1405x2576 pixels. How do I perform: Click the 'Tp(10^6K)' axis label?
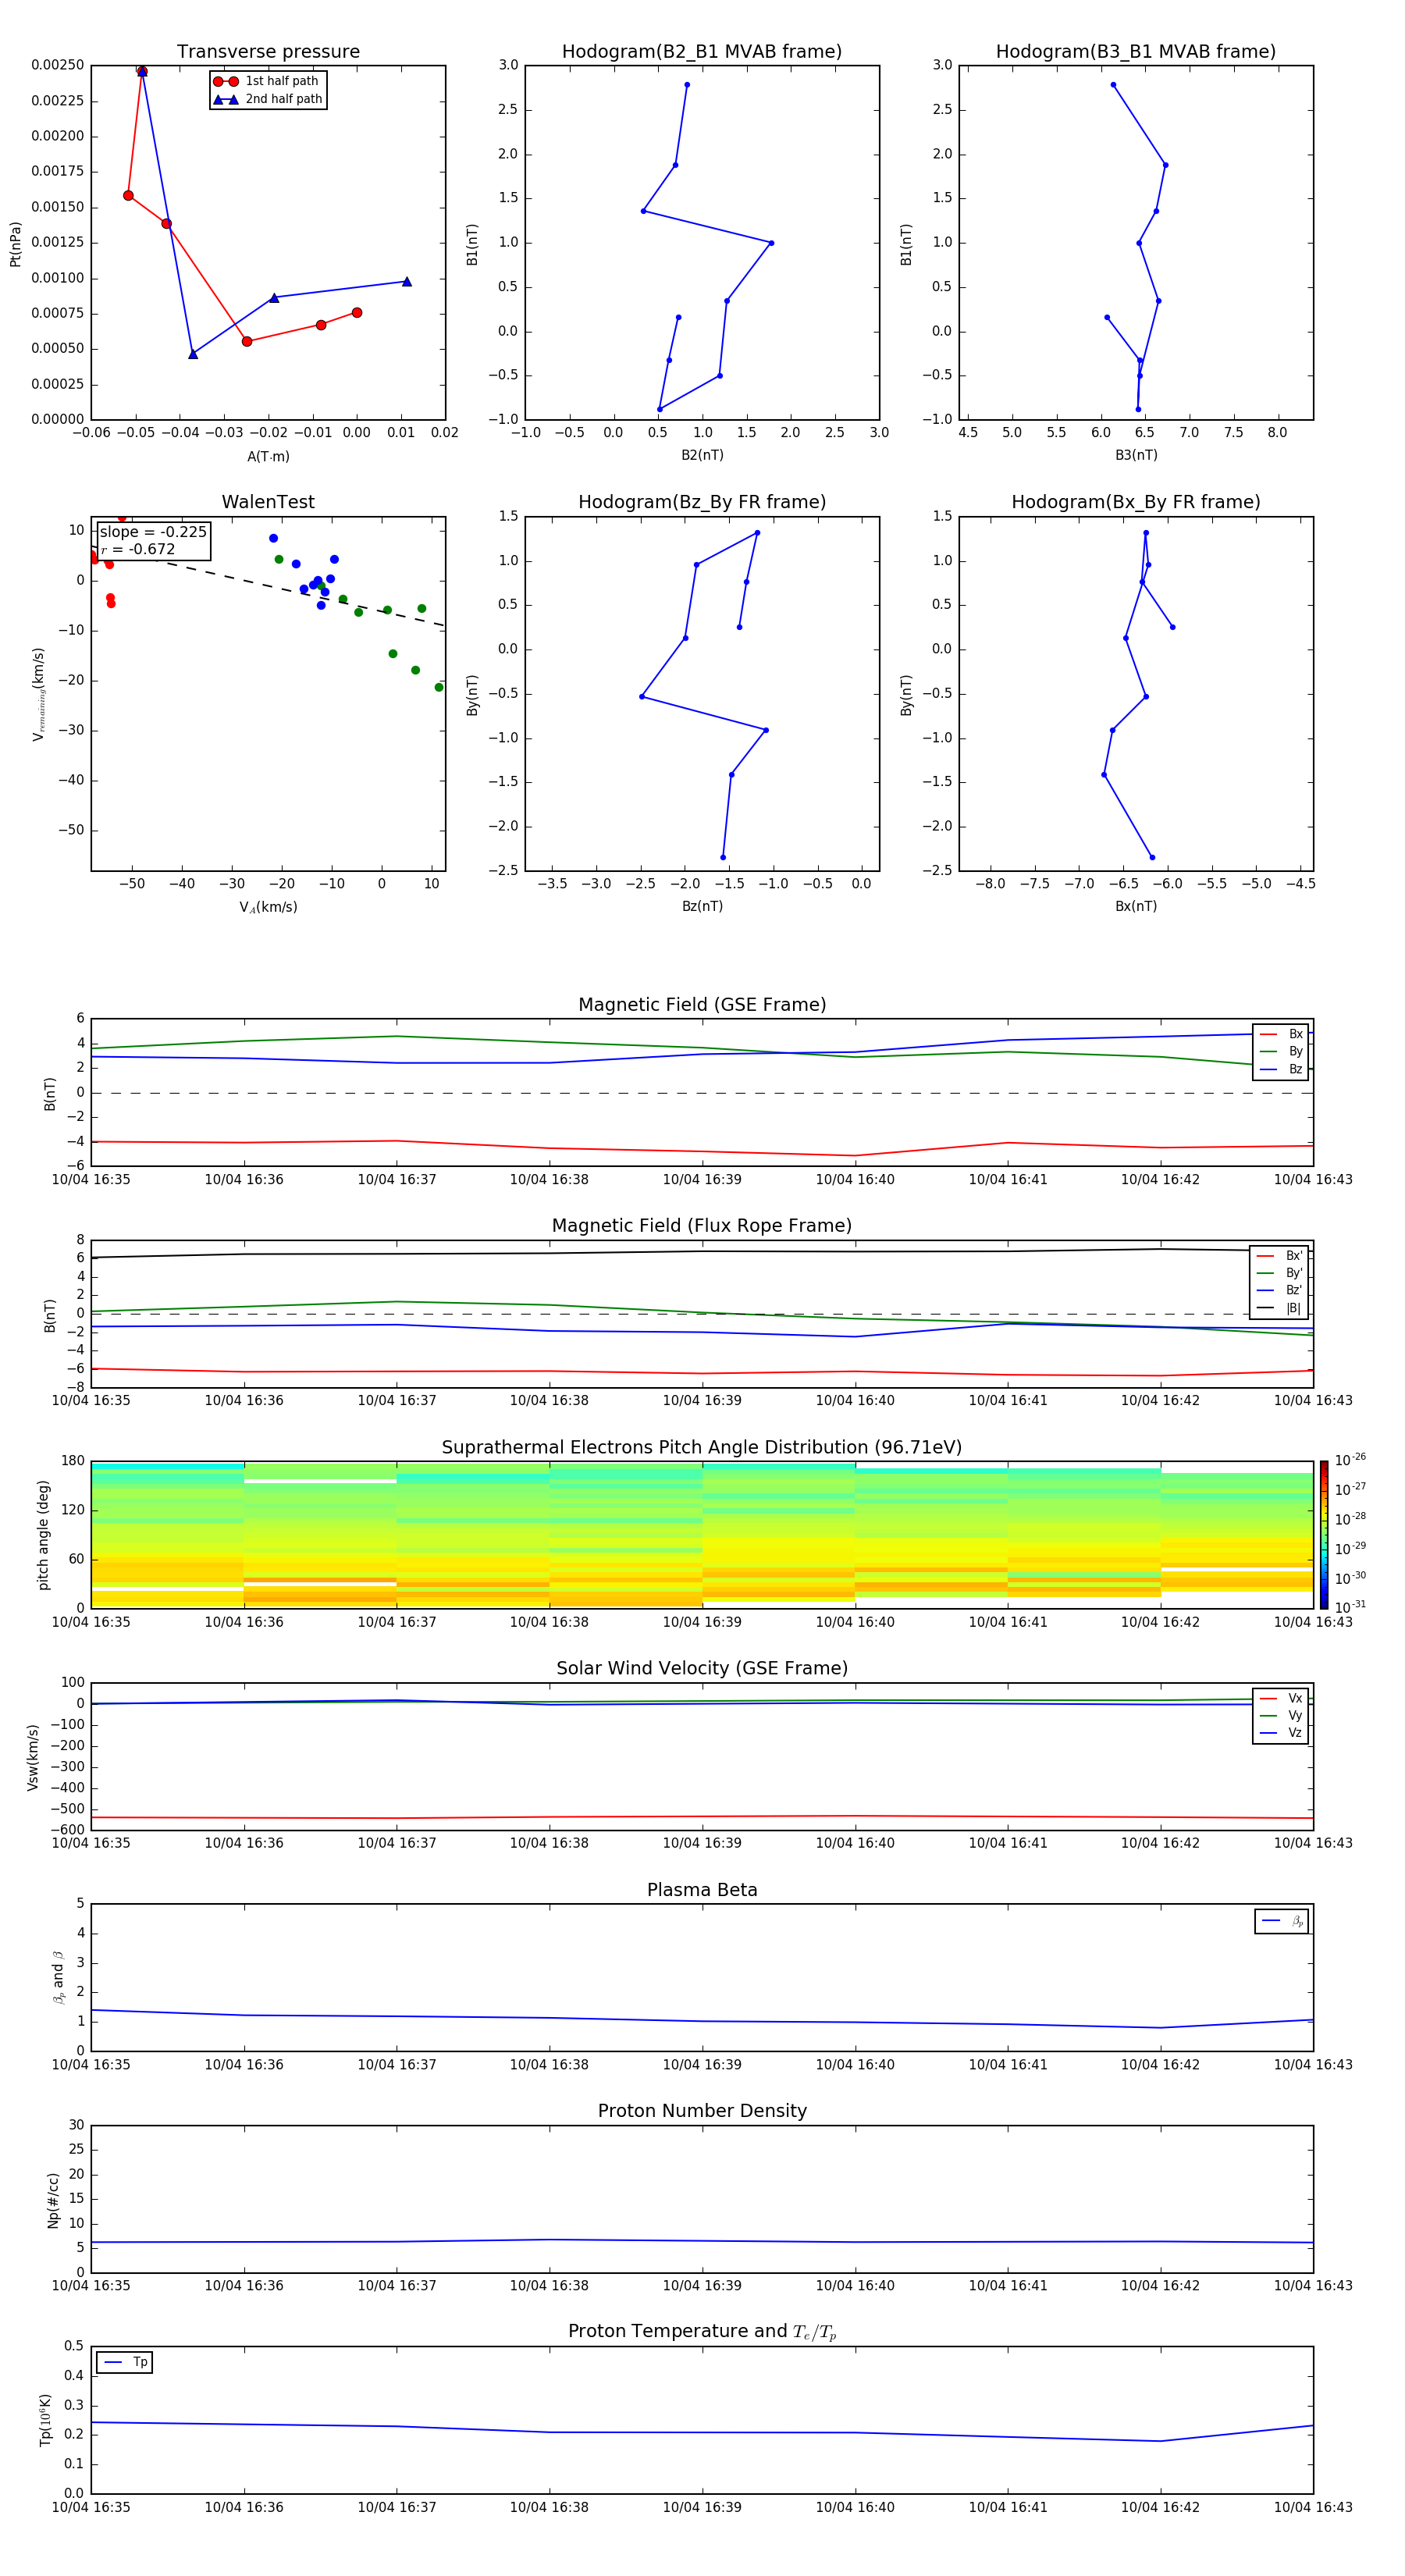(x=45, y=2420)
